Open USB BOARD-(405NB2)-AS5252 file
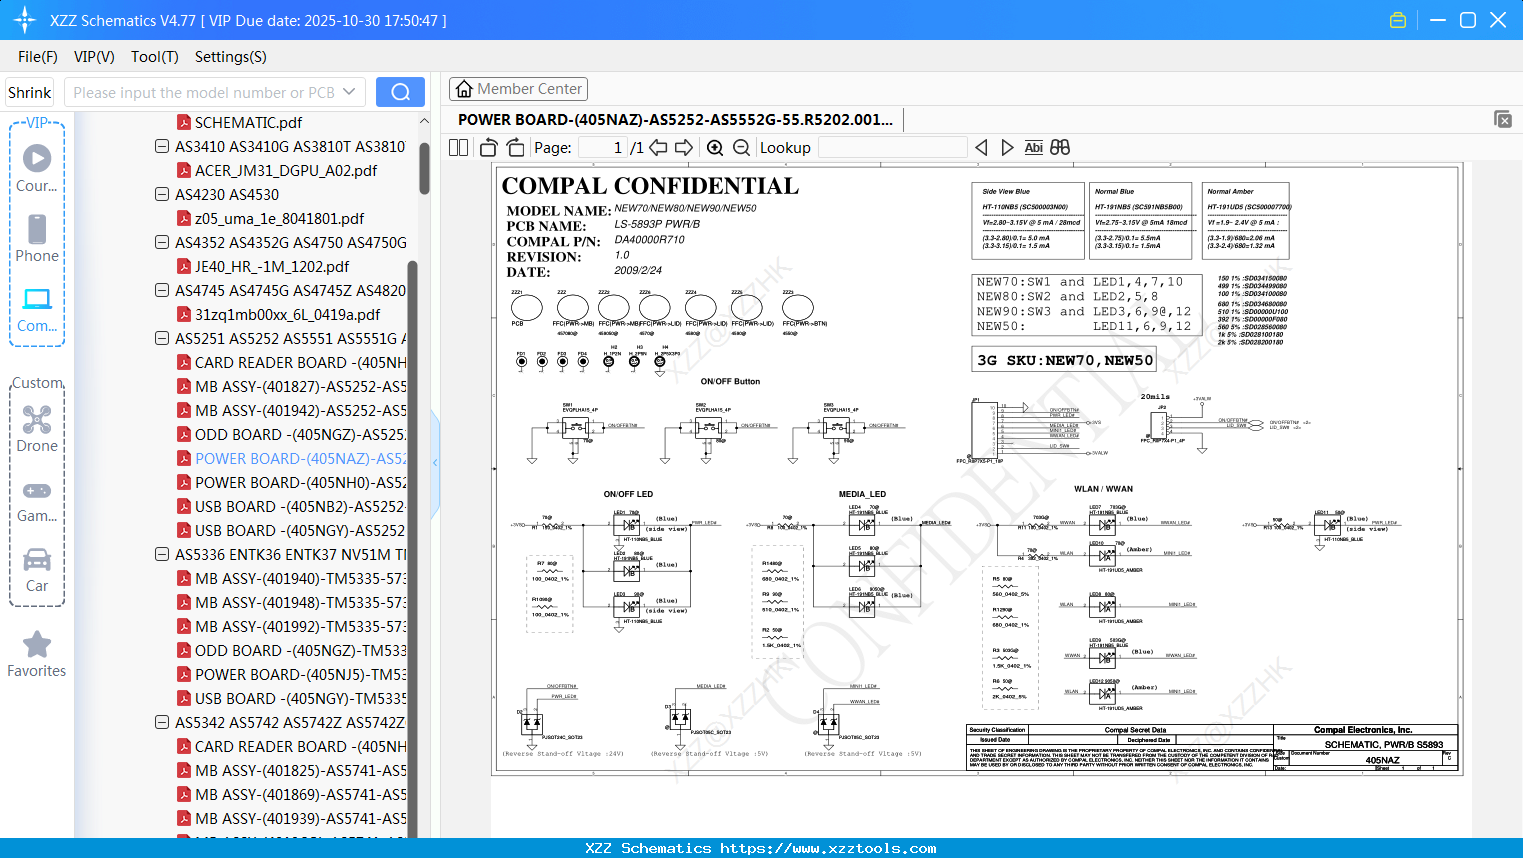The height and width of the screenshot is (858, 1523). [300, 506]
